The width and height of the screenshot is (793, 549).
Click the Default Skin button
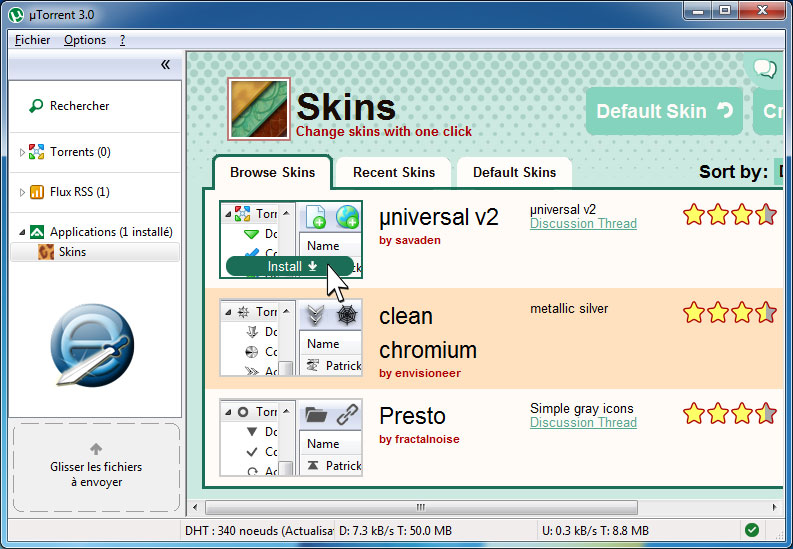(664, 111)
